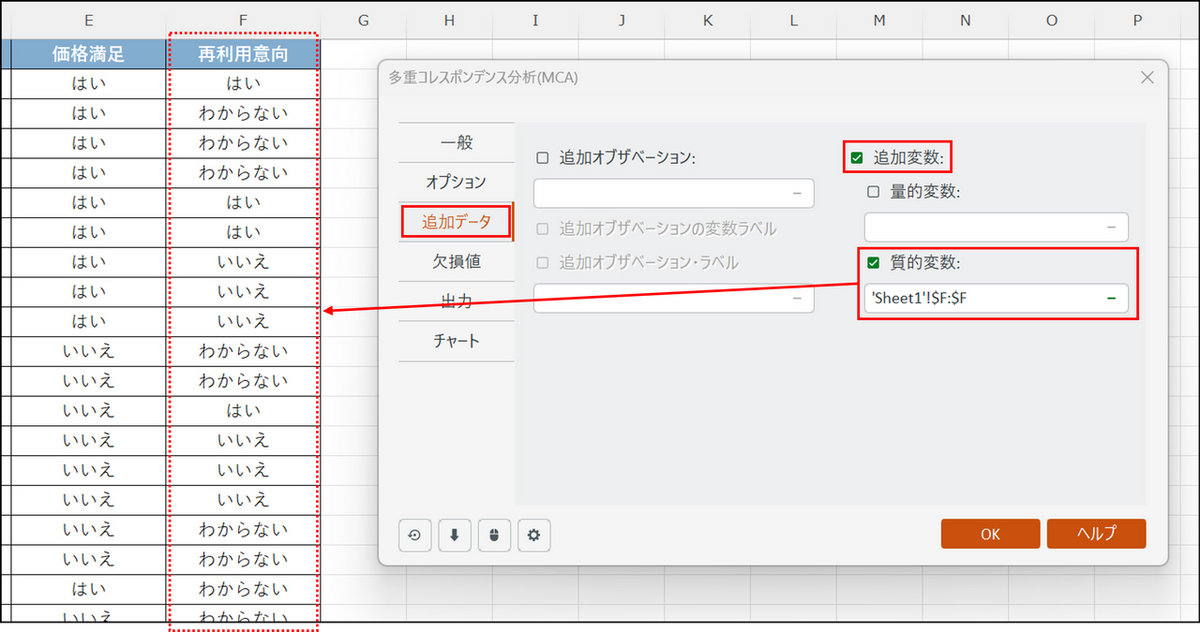1200x632 pixels.
Task: Select the チャート tab
Action: coord(456,341)
